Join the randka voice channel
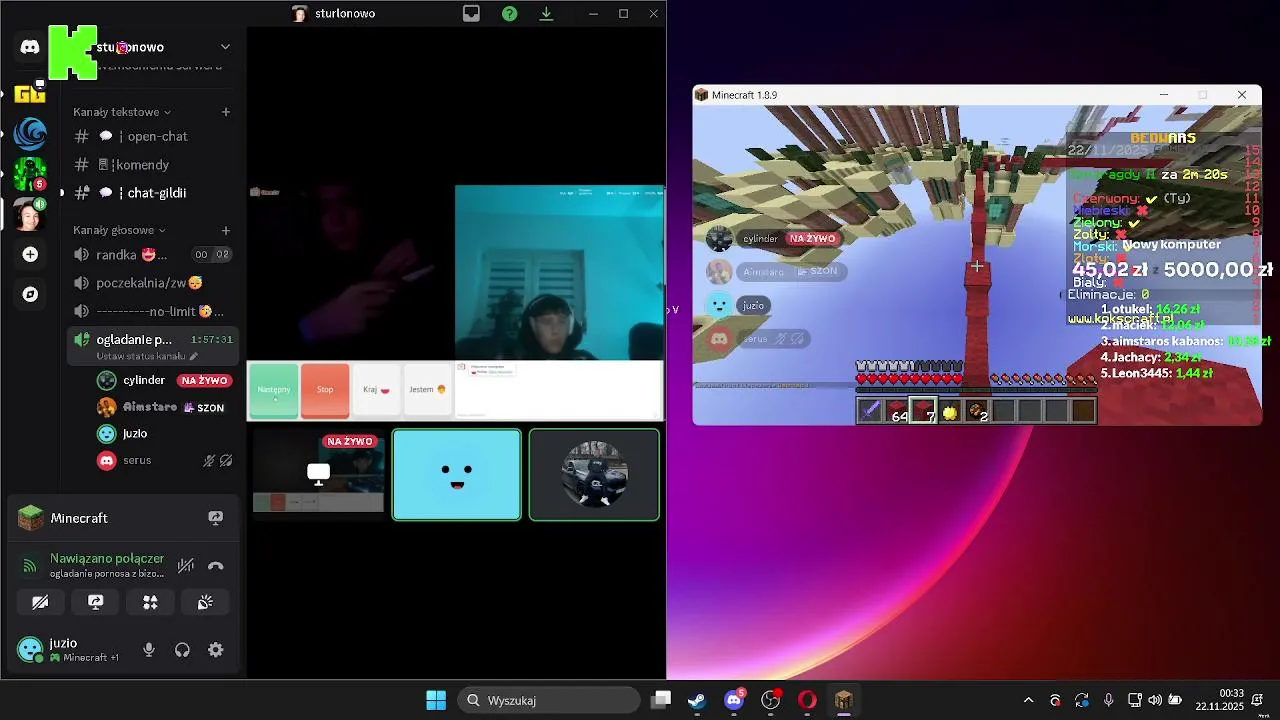1280x720 pixels. point(153,255)
